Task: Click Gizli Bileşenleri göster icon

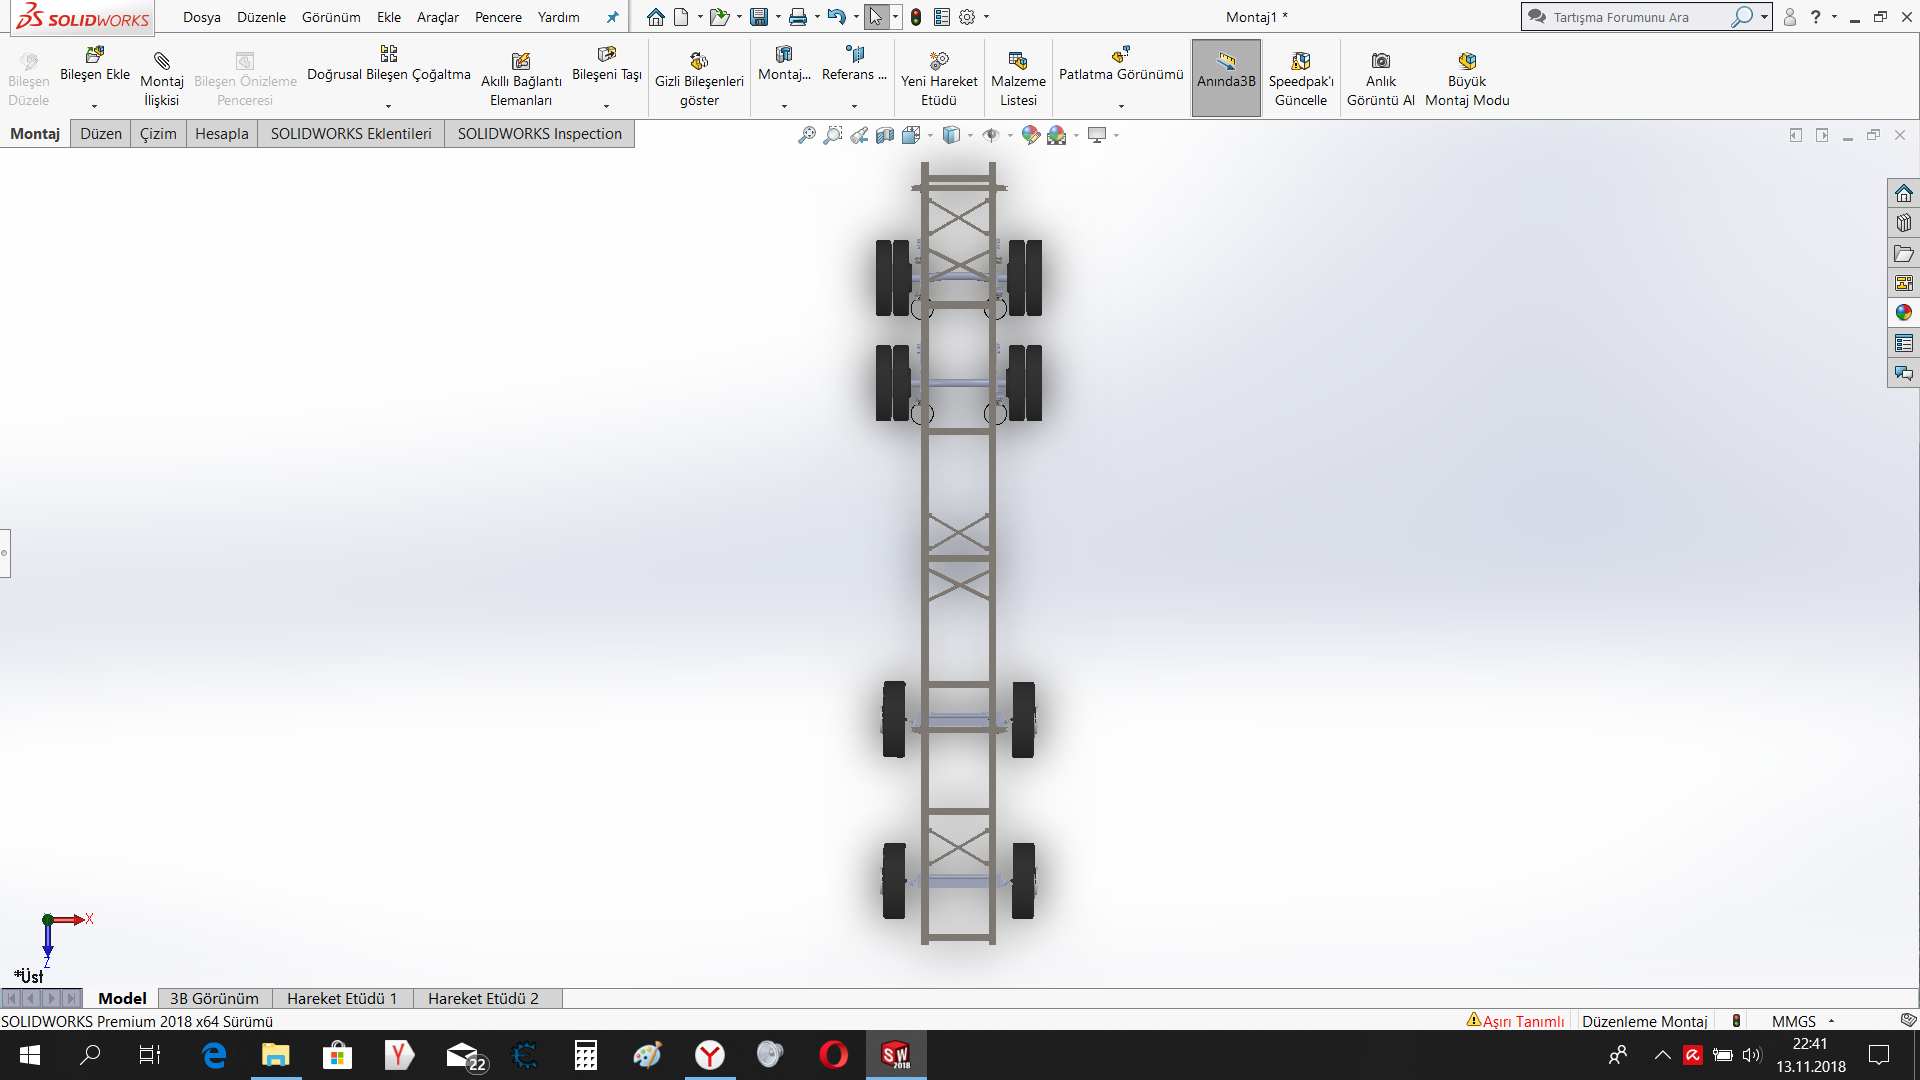Action: pos(699,61)
